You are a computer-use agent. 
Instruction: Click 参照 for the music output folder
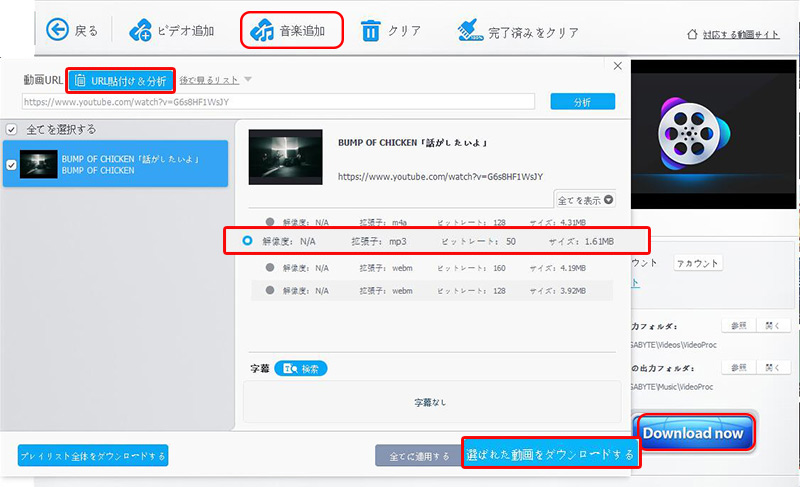(x=738, y=367)
